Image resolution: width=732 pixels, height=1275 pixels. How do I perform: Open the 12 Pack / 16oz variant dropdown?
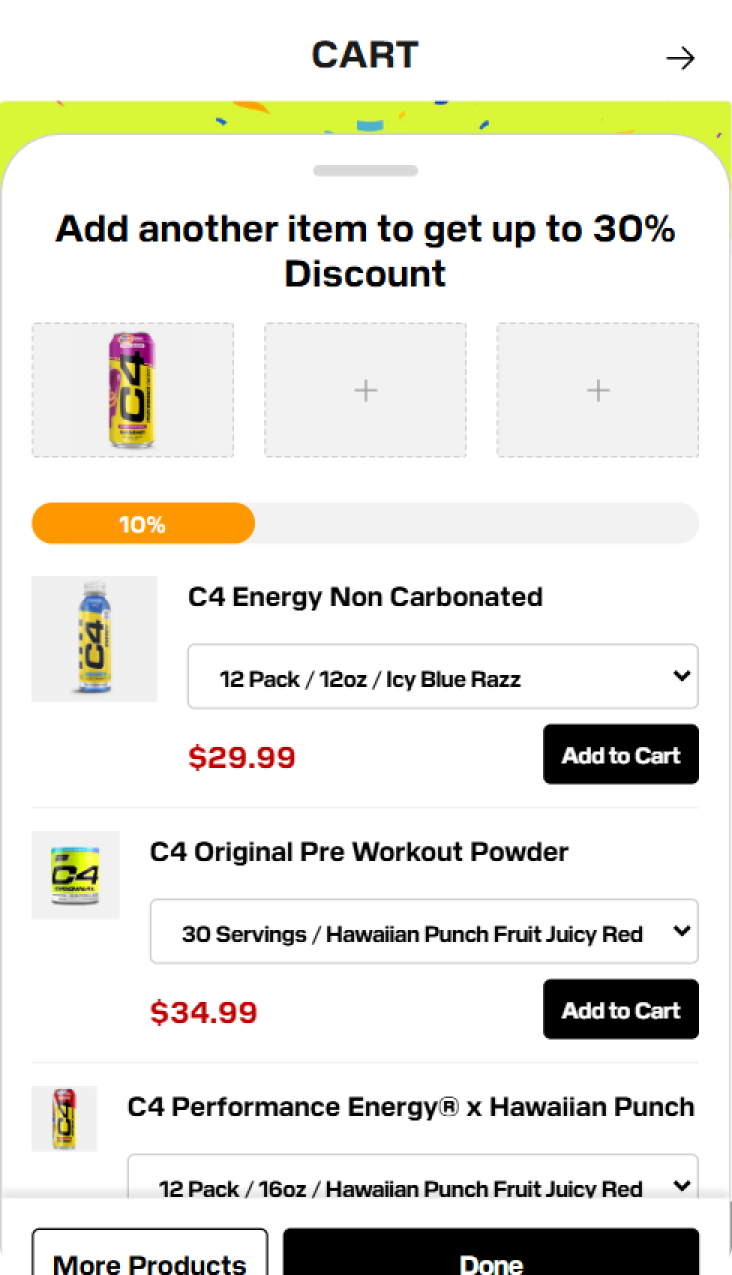[x=412, y=1186]
